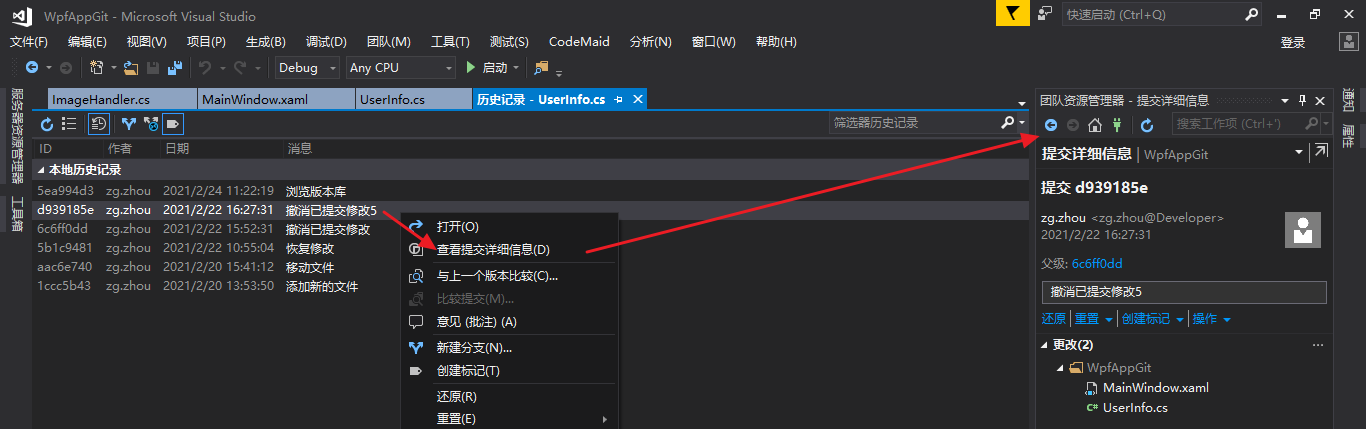The height and width of the screenshot is (429, 1366).
Task: Click back arrow in Team Explorer toolbar
Action: 1051,125
